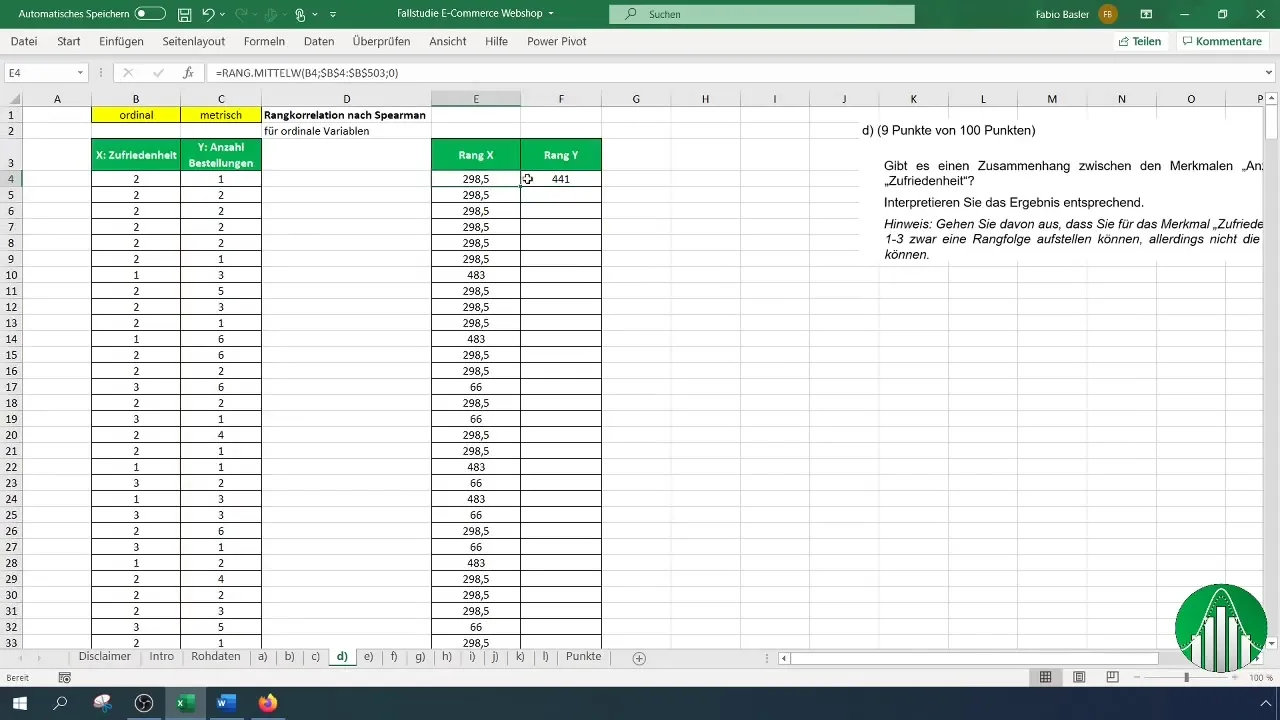
Task: Click into the formula bar text
Action: click(735, 73)
